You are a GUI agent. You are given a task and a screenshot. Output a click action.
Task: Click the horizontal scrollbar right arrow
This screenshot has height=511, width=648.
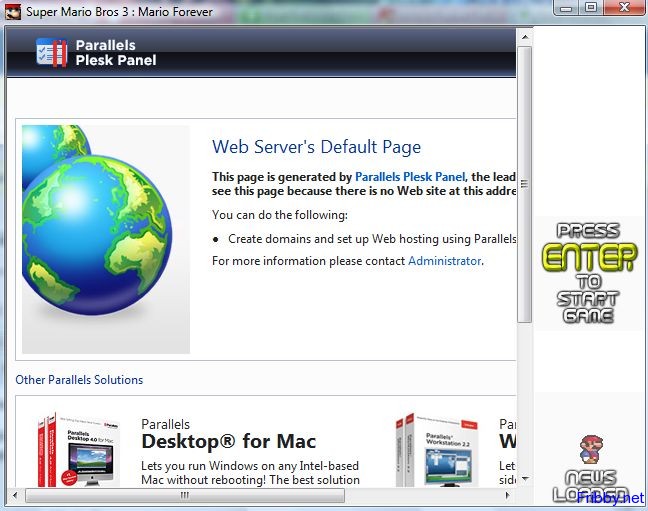coord(507,495)
